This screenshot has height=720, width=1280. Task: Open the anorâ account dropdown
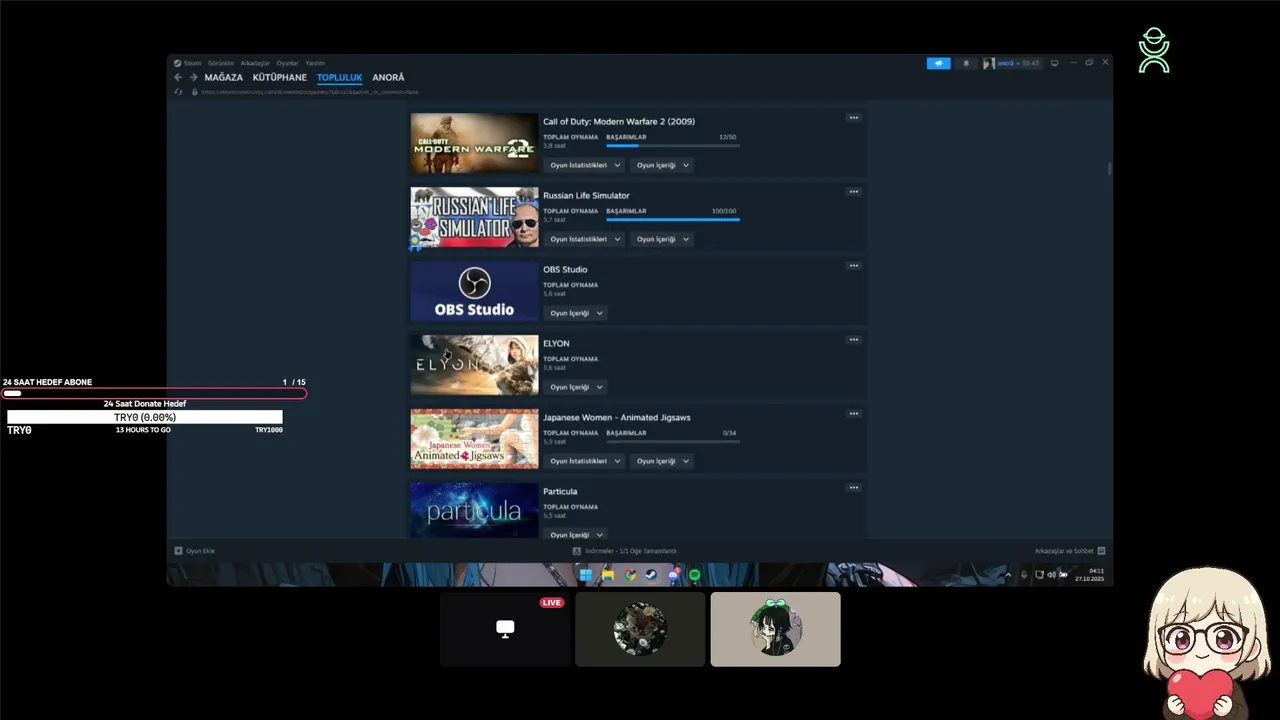1012,63
